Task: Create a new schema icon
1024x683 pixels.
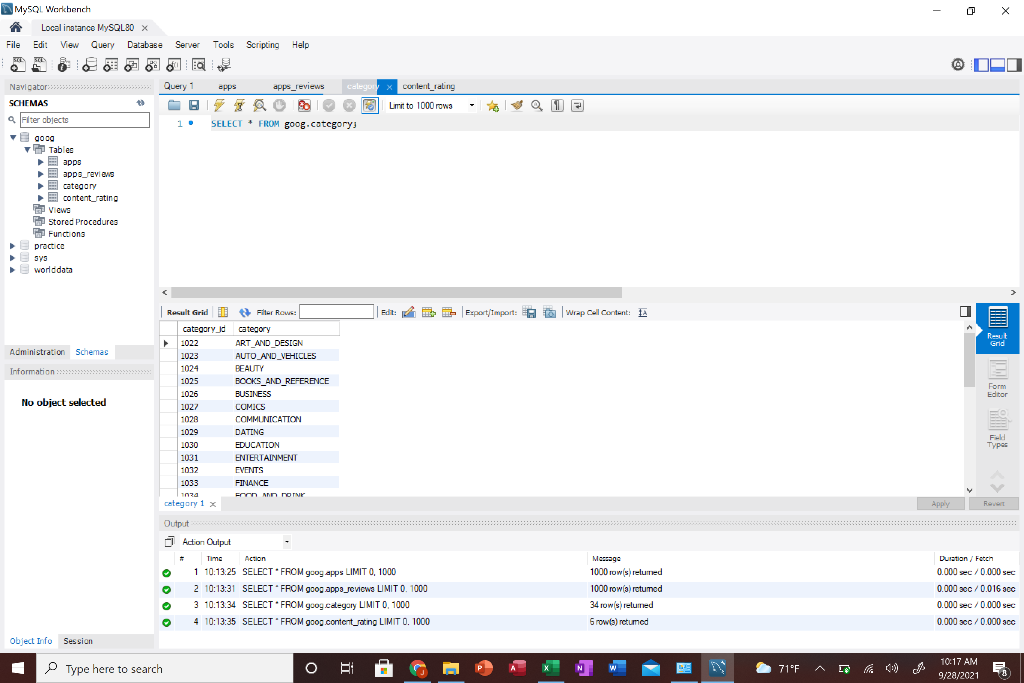Action: pyautogui.click(x=89, y=65)
